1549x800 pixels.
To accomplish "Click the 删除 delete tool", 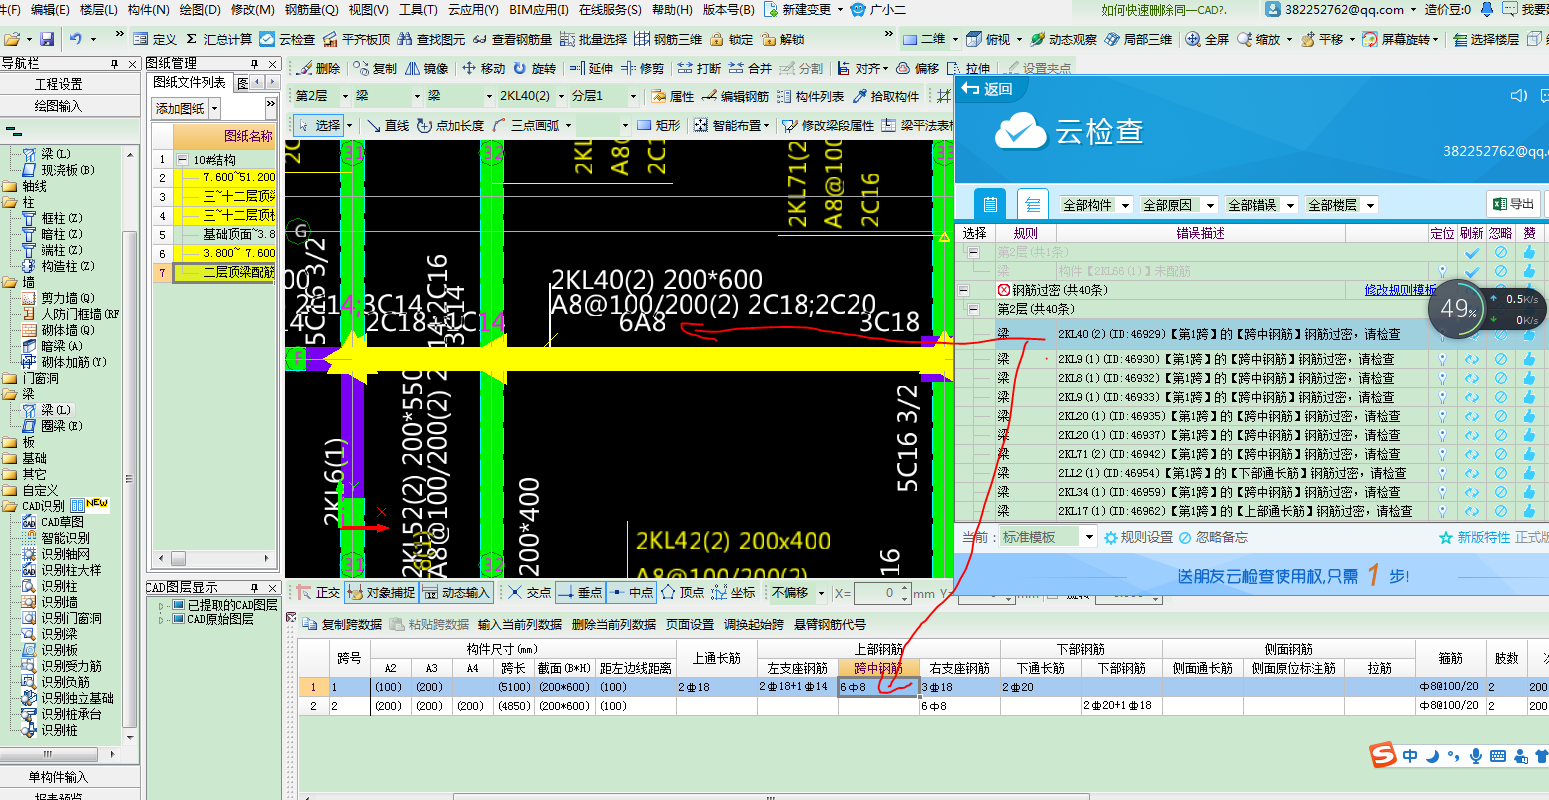I will coord(319,68).
